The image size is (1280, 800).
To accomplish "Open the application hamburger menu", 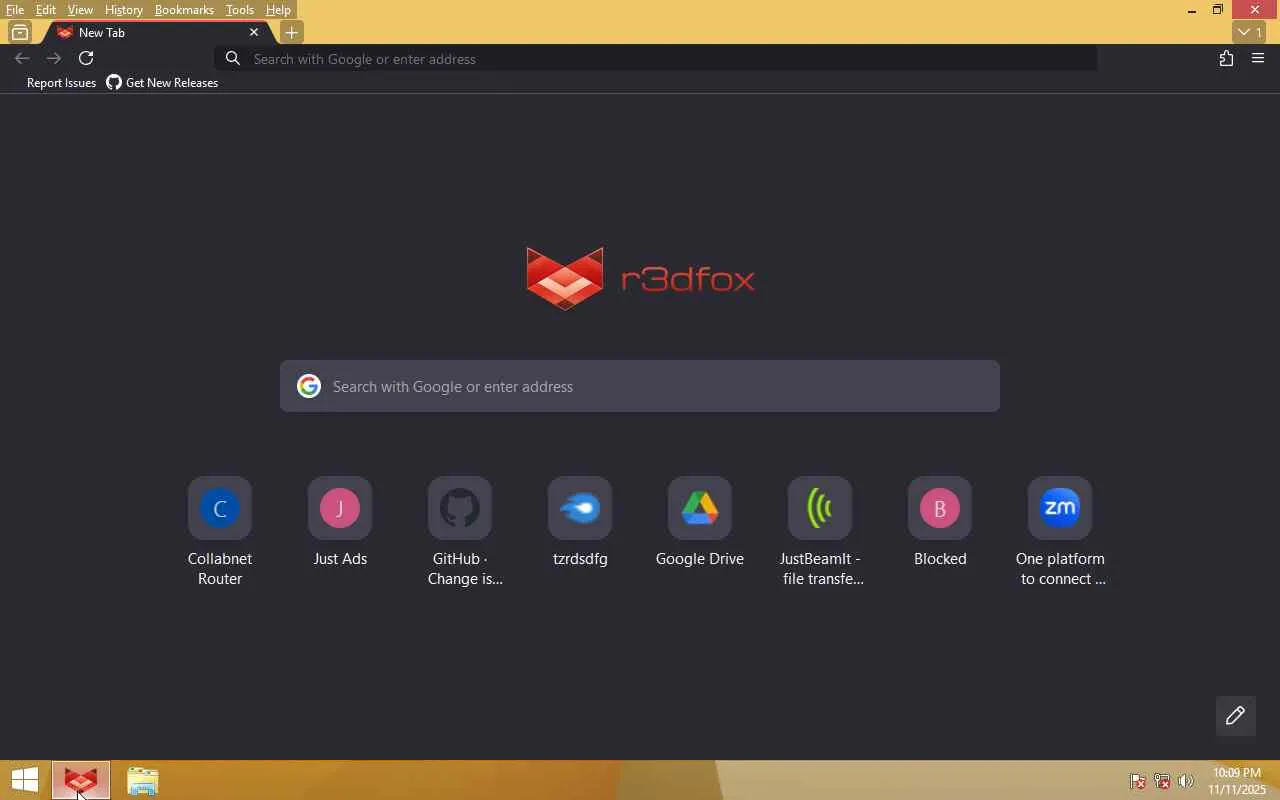I will click(1259, 59).
